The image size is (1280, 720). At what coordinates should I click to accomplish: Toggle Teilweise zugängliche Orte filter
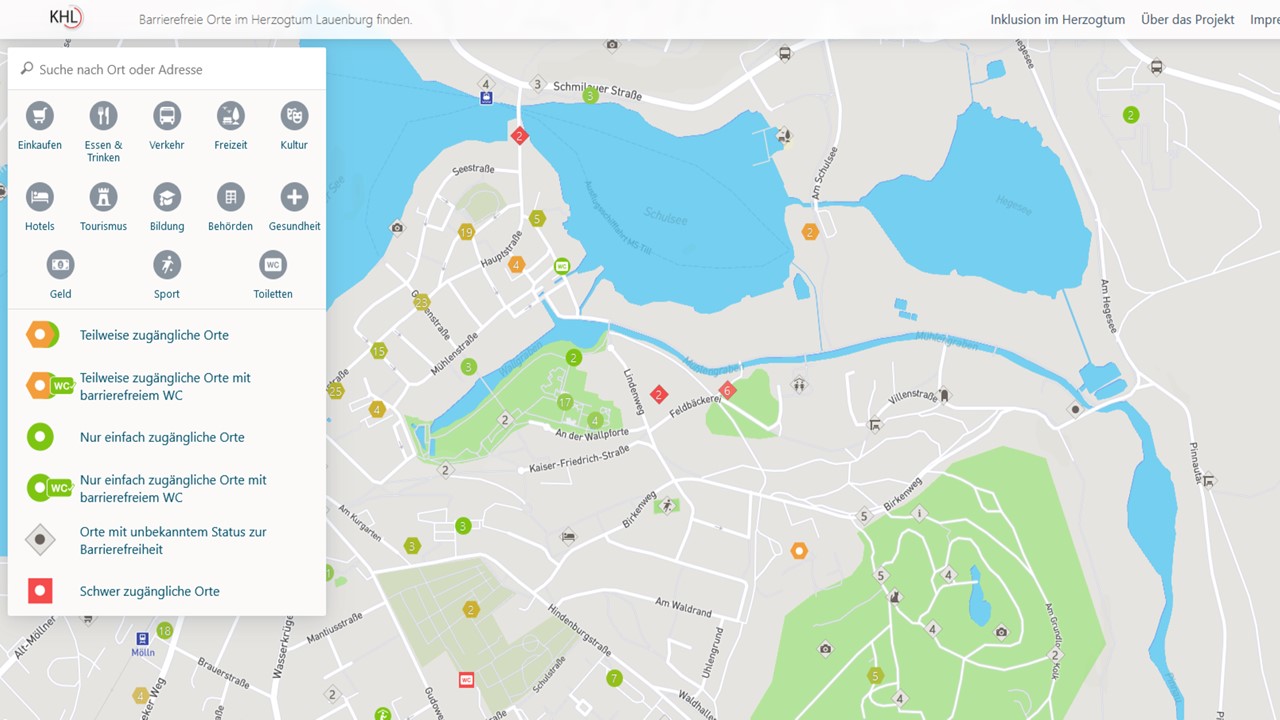154,335
